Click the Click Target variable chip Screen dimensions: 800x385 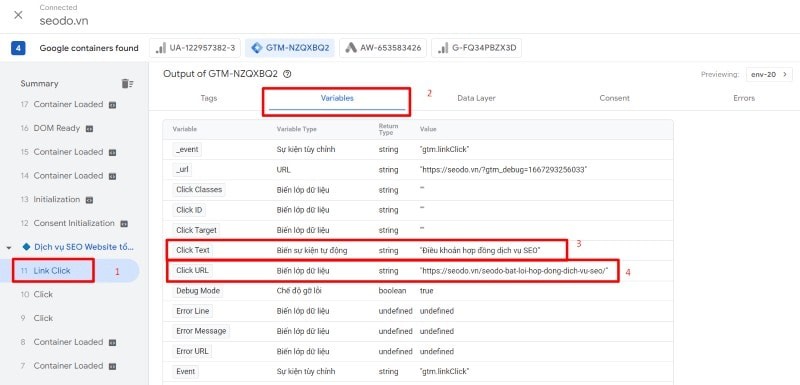pos(196,230)
